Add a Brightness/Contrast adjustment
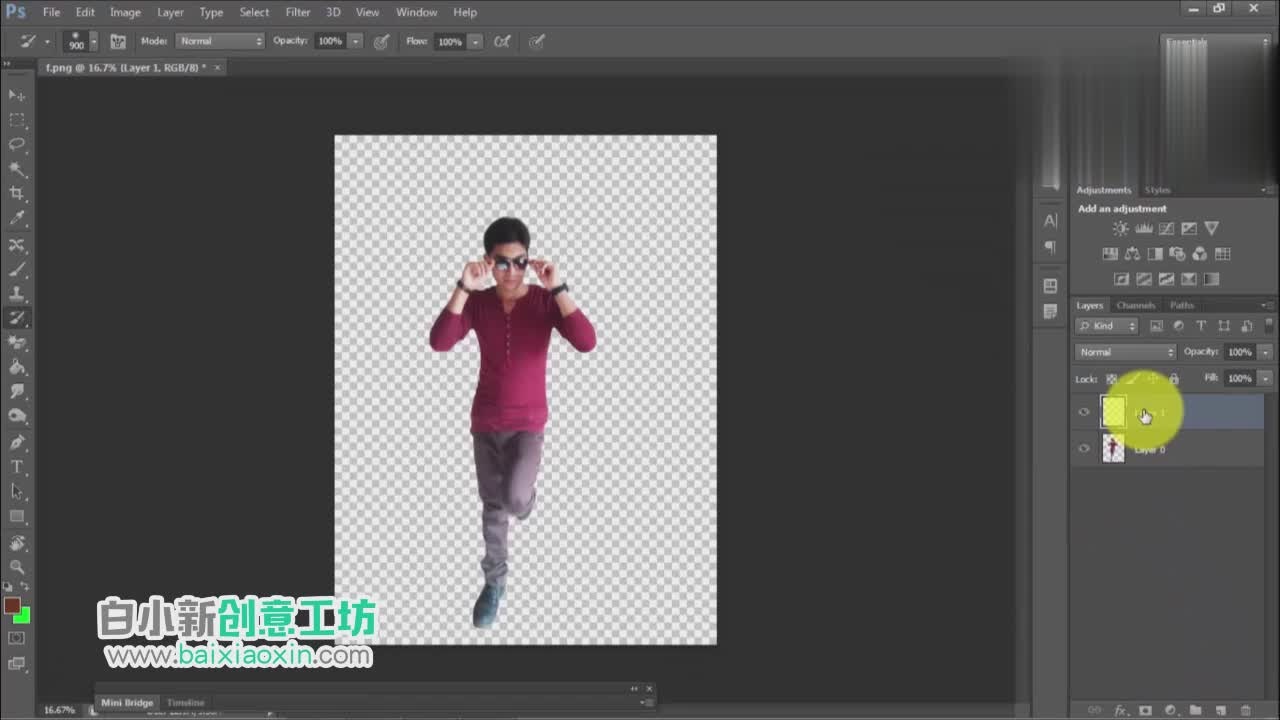This screenshot has width=1280, height=720. 1121,228
